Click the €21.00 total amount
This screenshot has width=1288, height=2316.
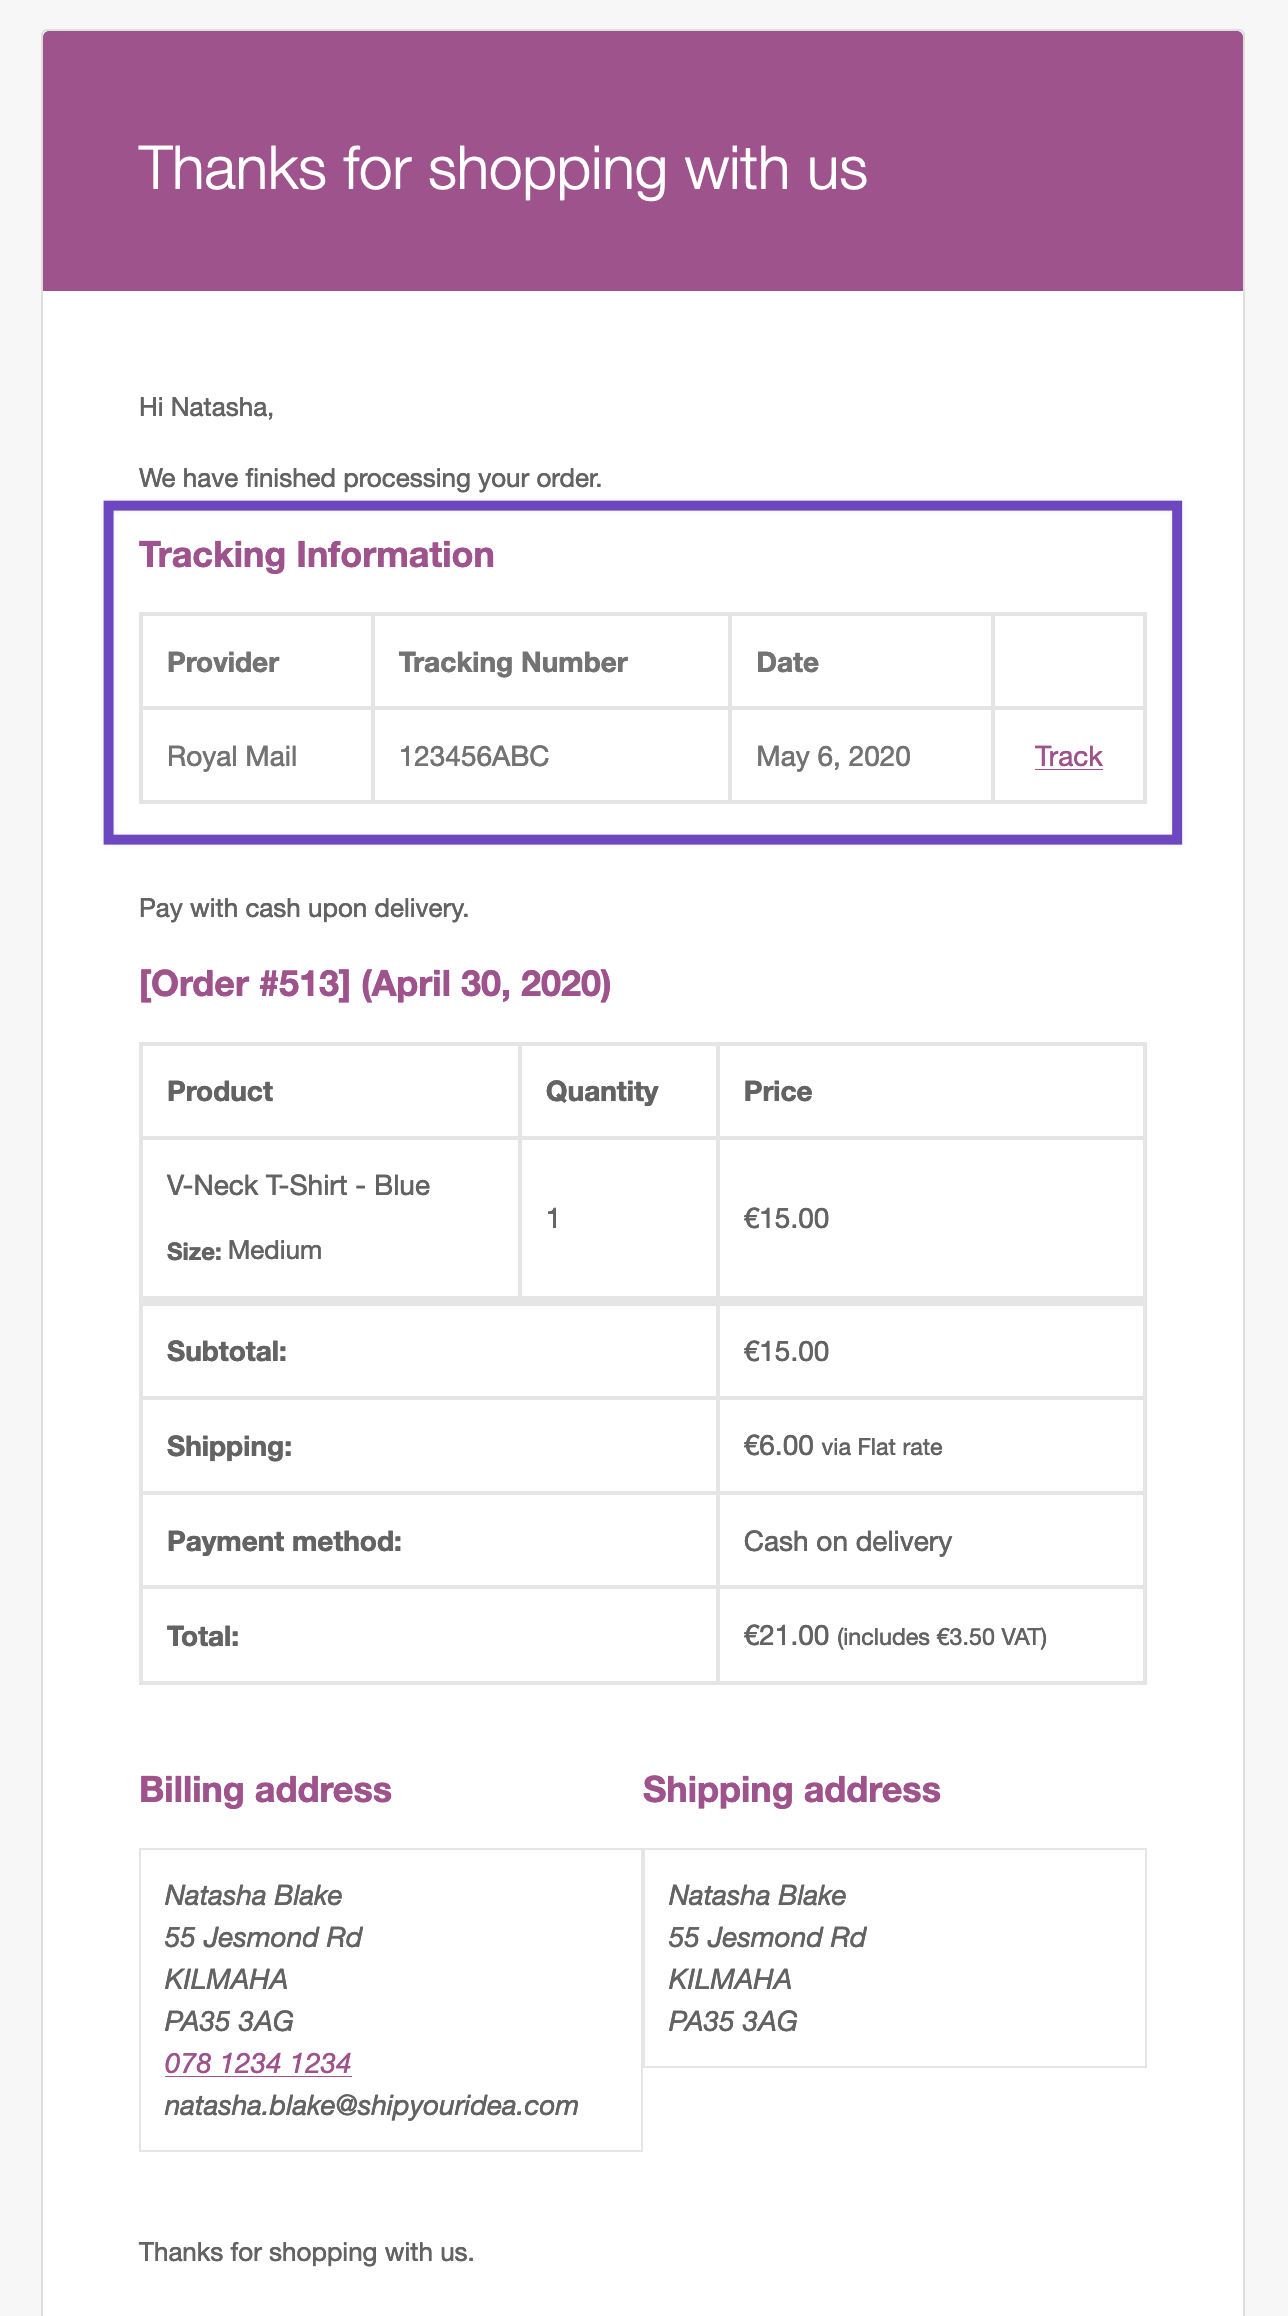point(786,1635)
